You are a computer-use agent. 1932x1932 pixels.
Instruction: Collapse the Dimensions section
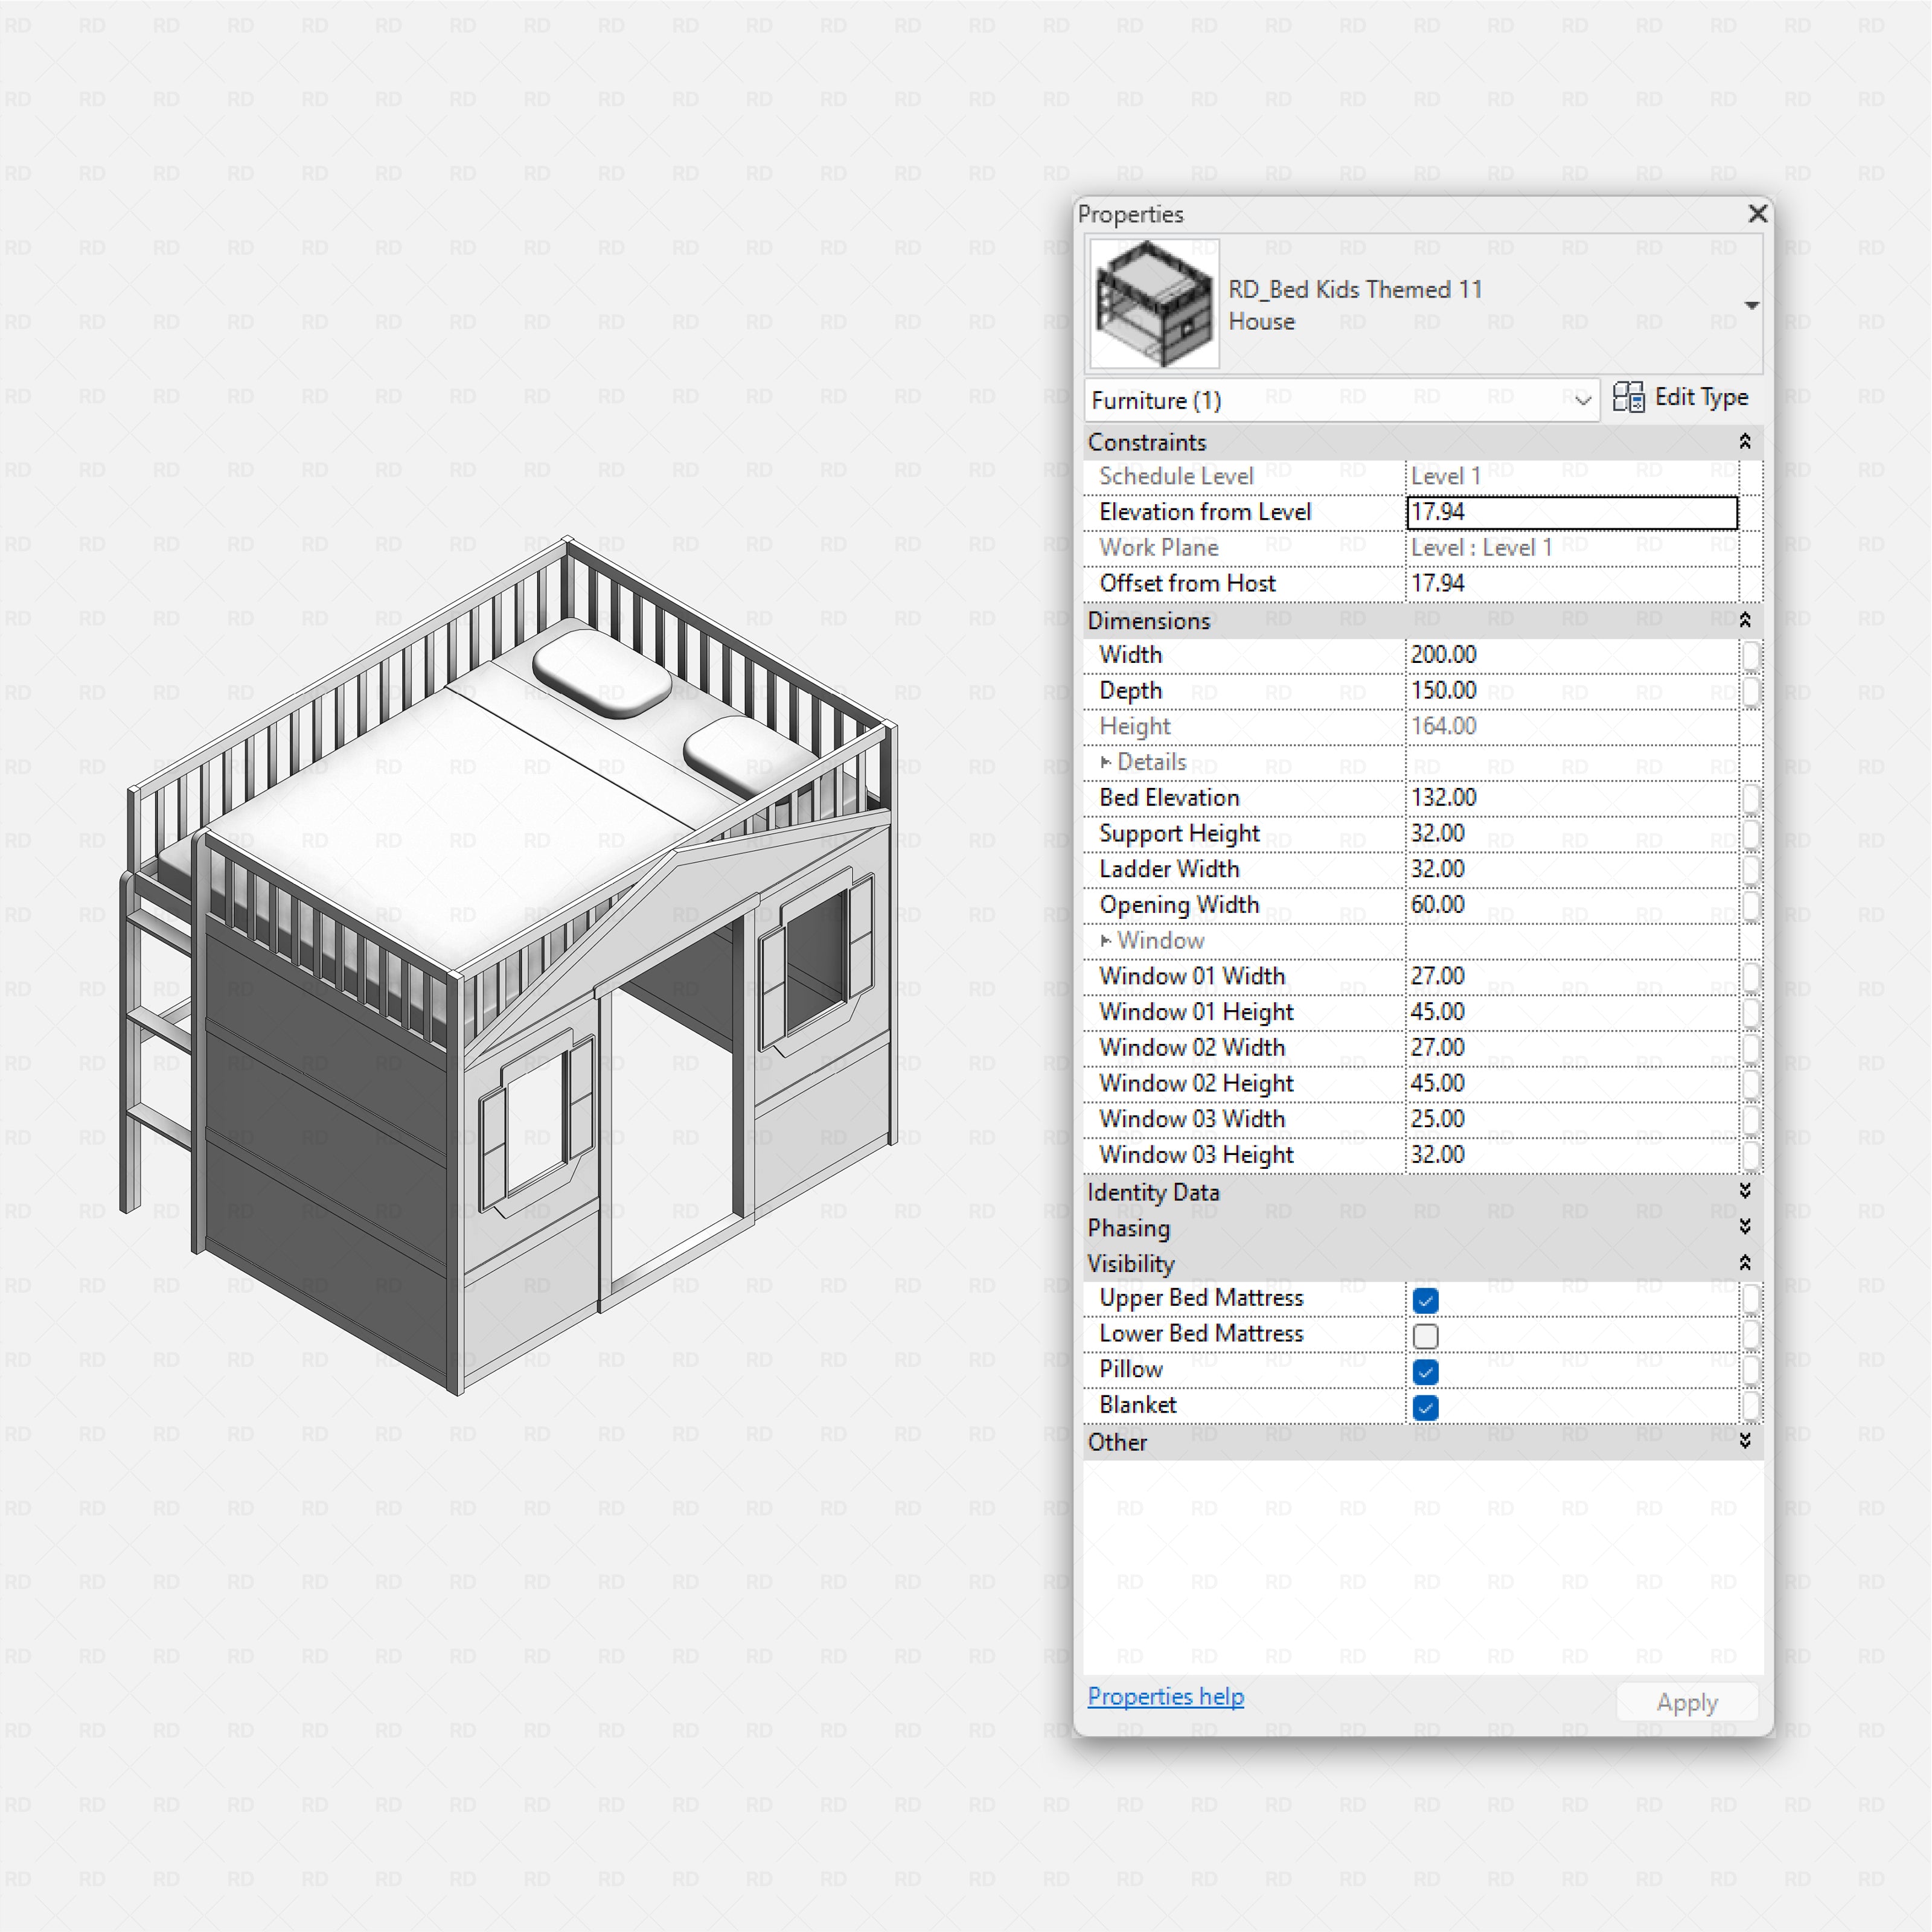[1744, 620]
